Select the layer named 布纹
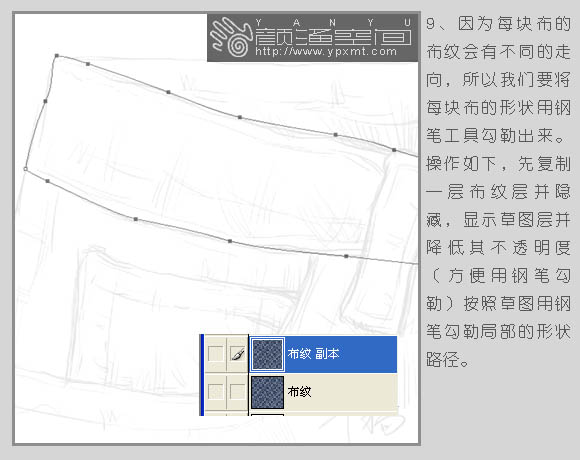 pos(299,392)
